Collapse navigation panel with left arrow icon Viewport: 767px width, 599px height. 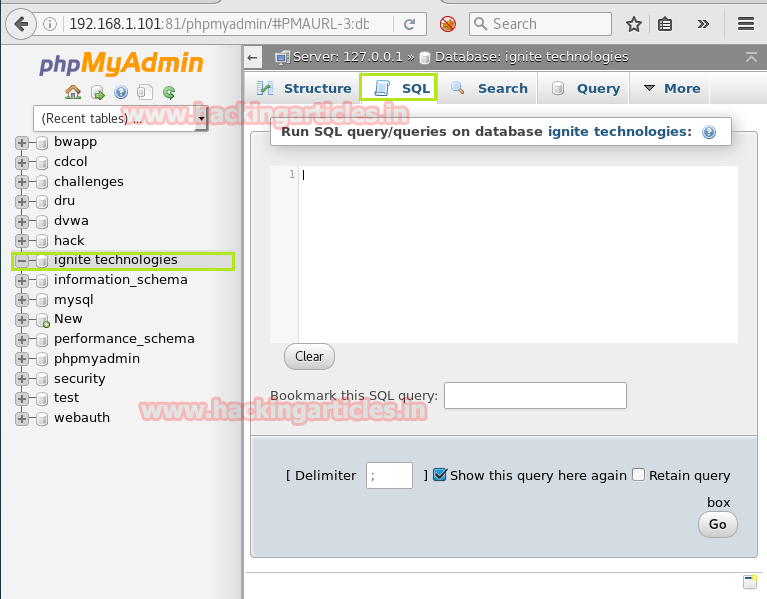(x=252, y=58)
